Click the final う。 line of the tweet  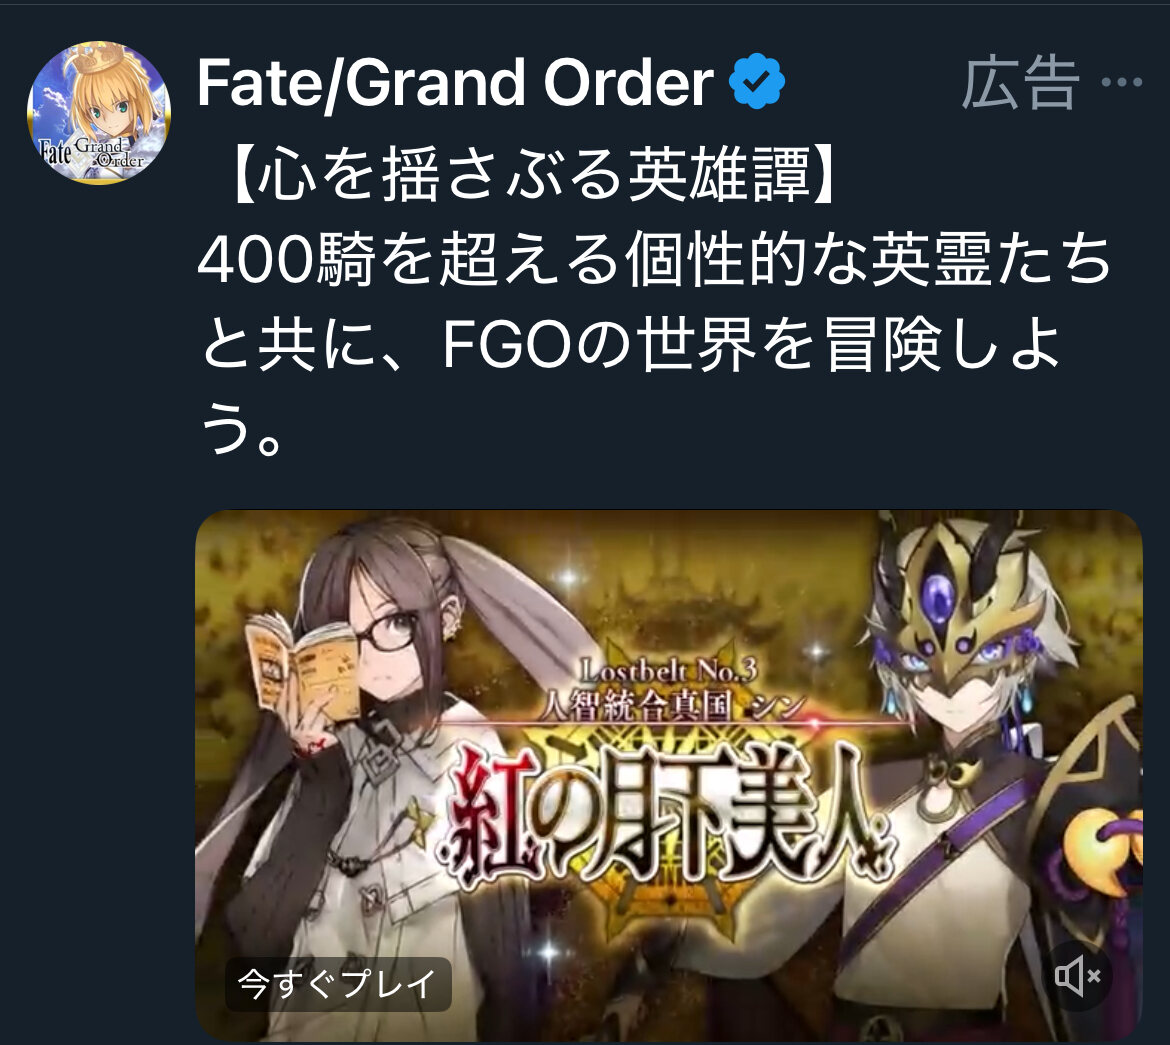click(x=241, y=429)
